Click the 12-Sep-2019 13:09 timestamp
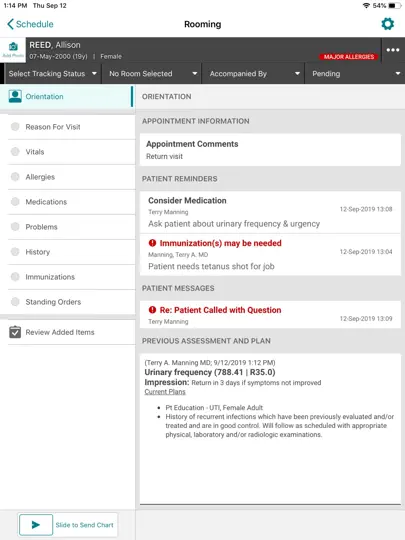Image resolution: width=405 pixels, height=540 pixels. pos(366,319)
